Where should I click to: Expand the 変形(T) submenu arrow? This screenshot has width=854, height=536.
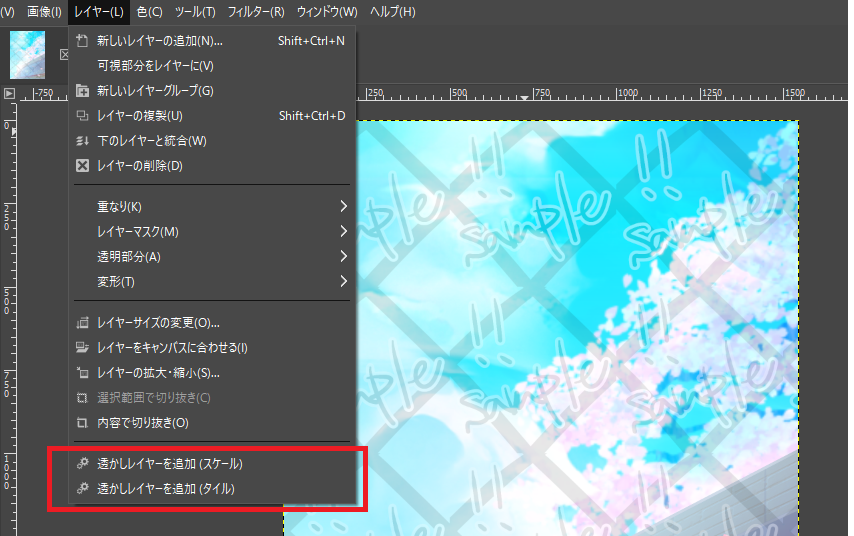coord(343,282)
